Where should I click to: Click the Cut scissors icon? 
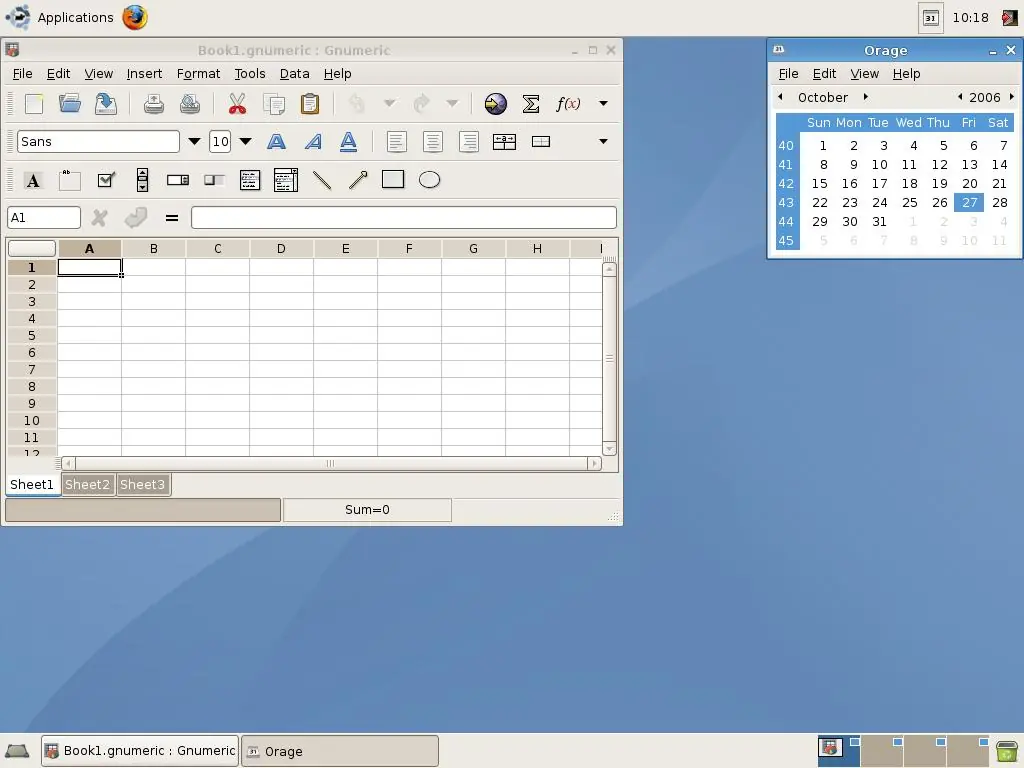[x=238, y=104]
